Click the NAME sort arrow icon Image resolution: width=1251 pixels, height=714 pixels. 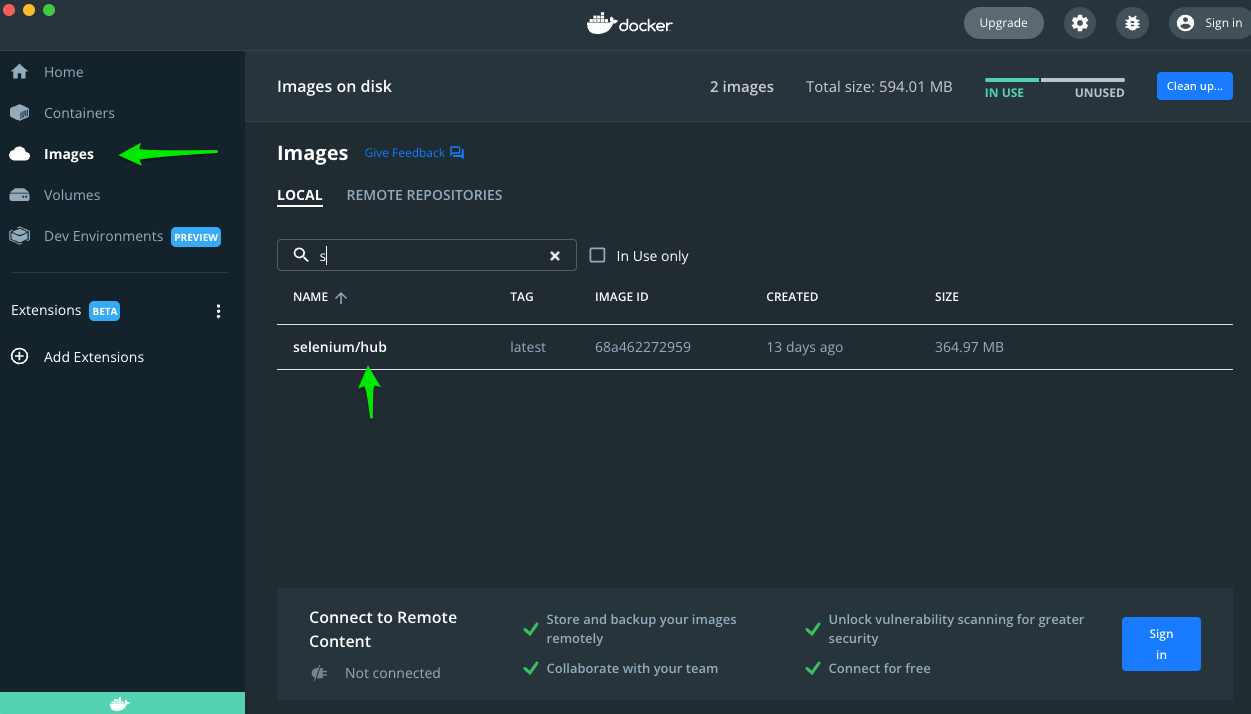click(x=341, y=297)
